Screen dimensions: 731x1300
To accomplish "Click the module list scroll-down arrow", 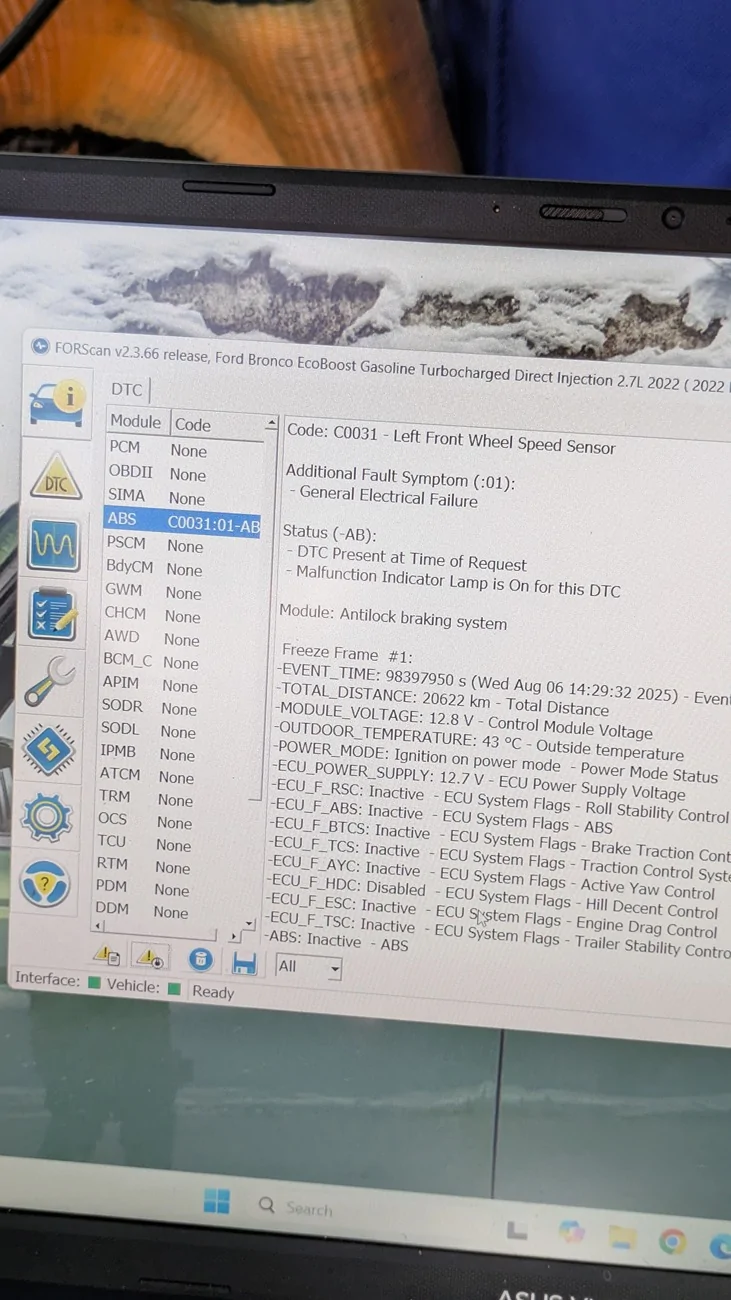I will 249,923.
